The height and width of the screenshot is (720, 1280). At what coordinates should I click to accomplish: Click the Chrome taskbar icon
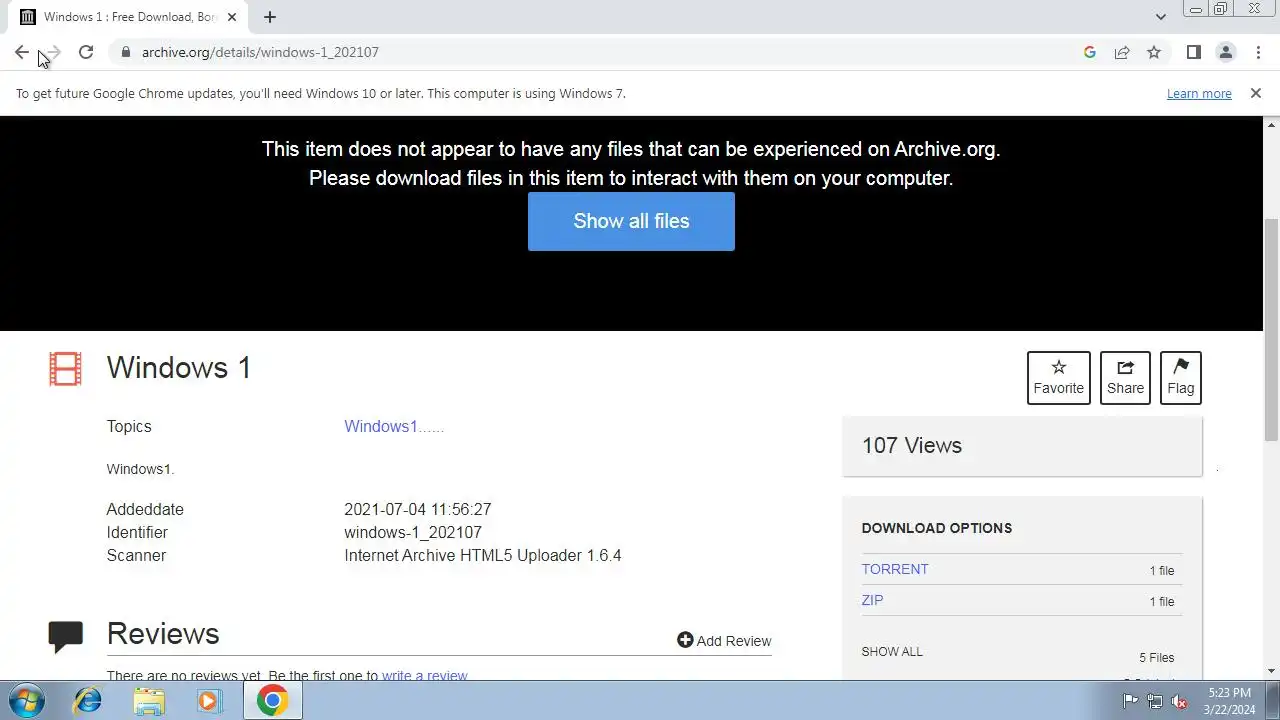(272, 701)
